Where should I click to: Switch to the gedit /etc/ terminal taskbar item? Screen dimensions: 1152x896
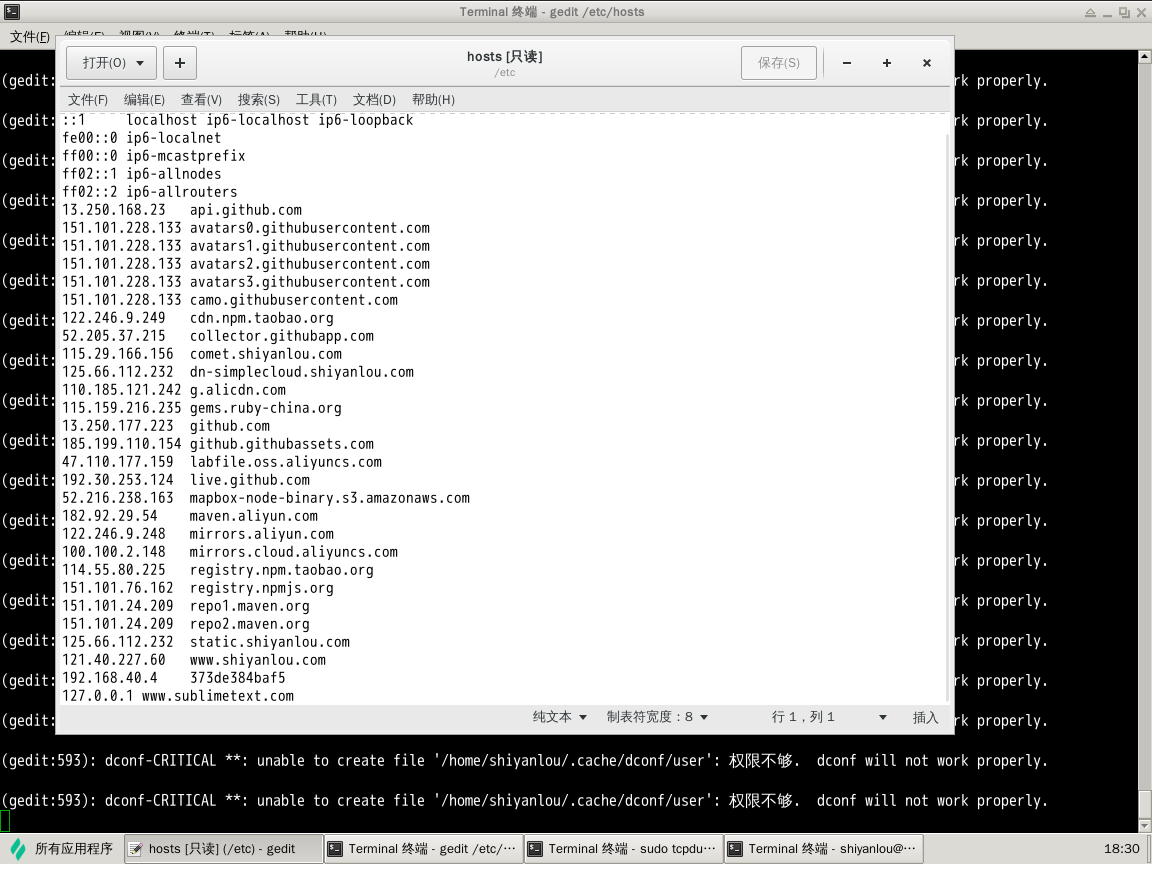click(422, 849)
